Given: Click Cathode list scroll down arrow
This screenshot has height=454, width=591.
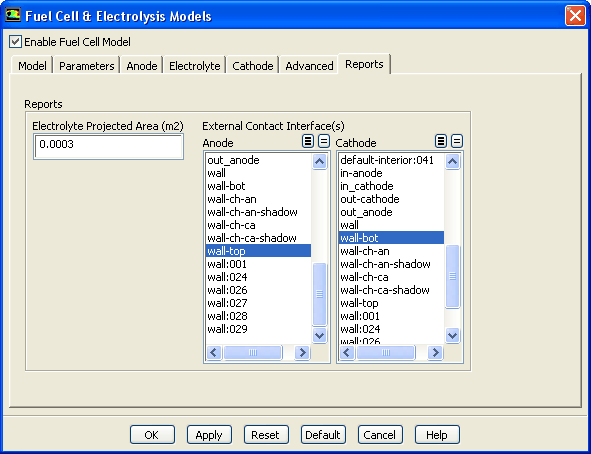Looking at the screenshot, I should 452,335.
